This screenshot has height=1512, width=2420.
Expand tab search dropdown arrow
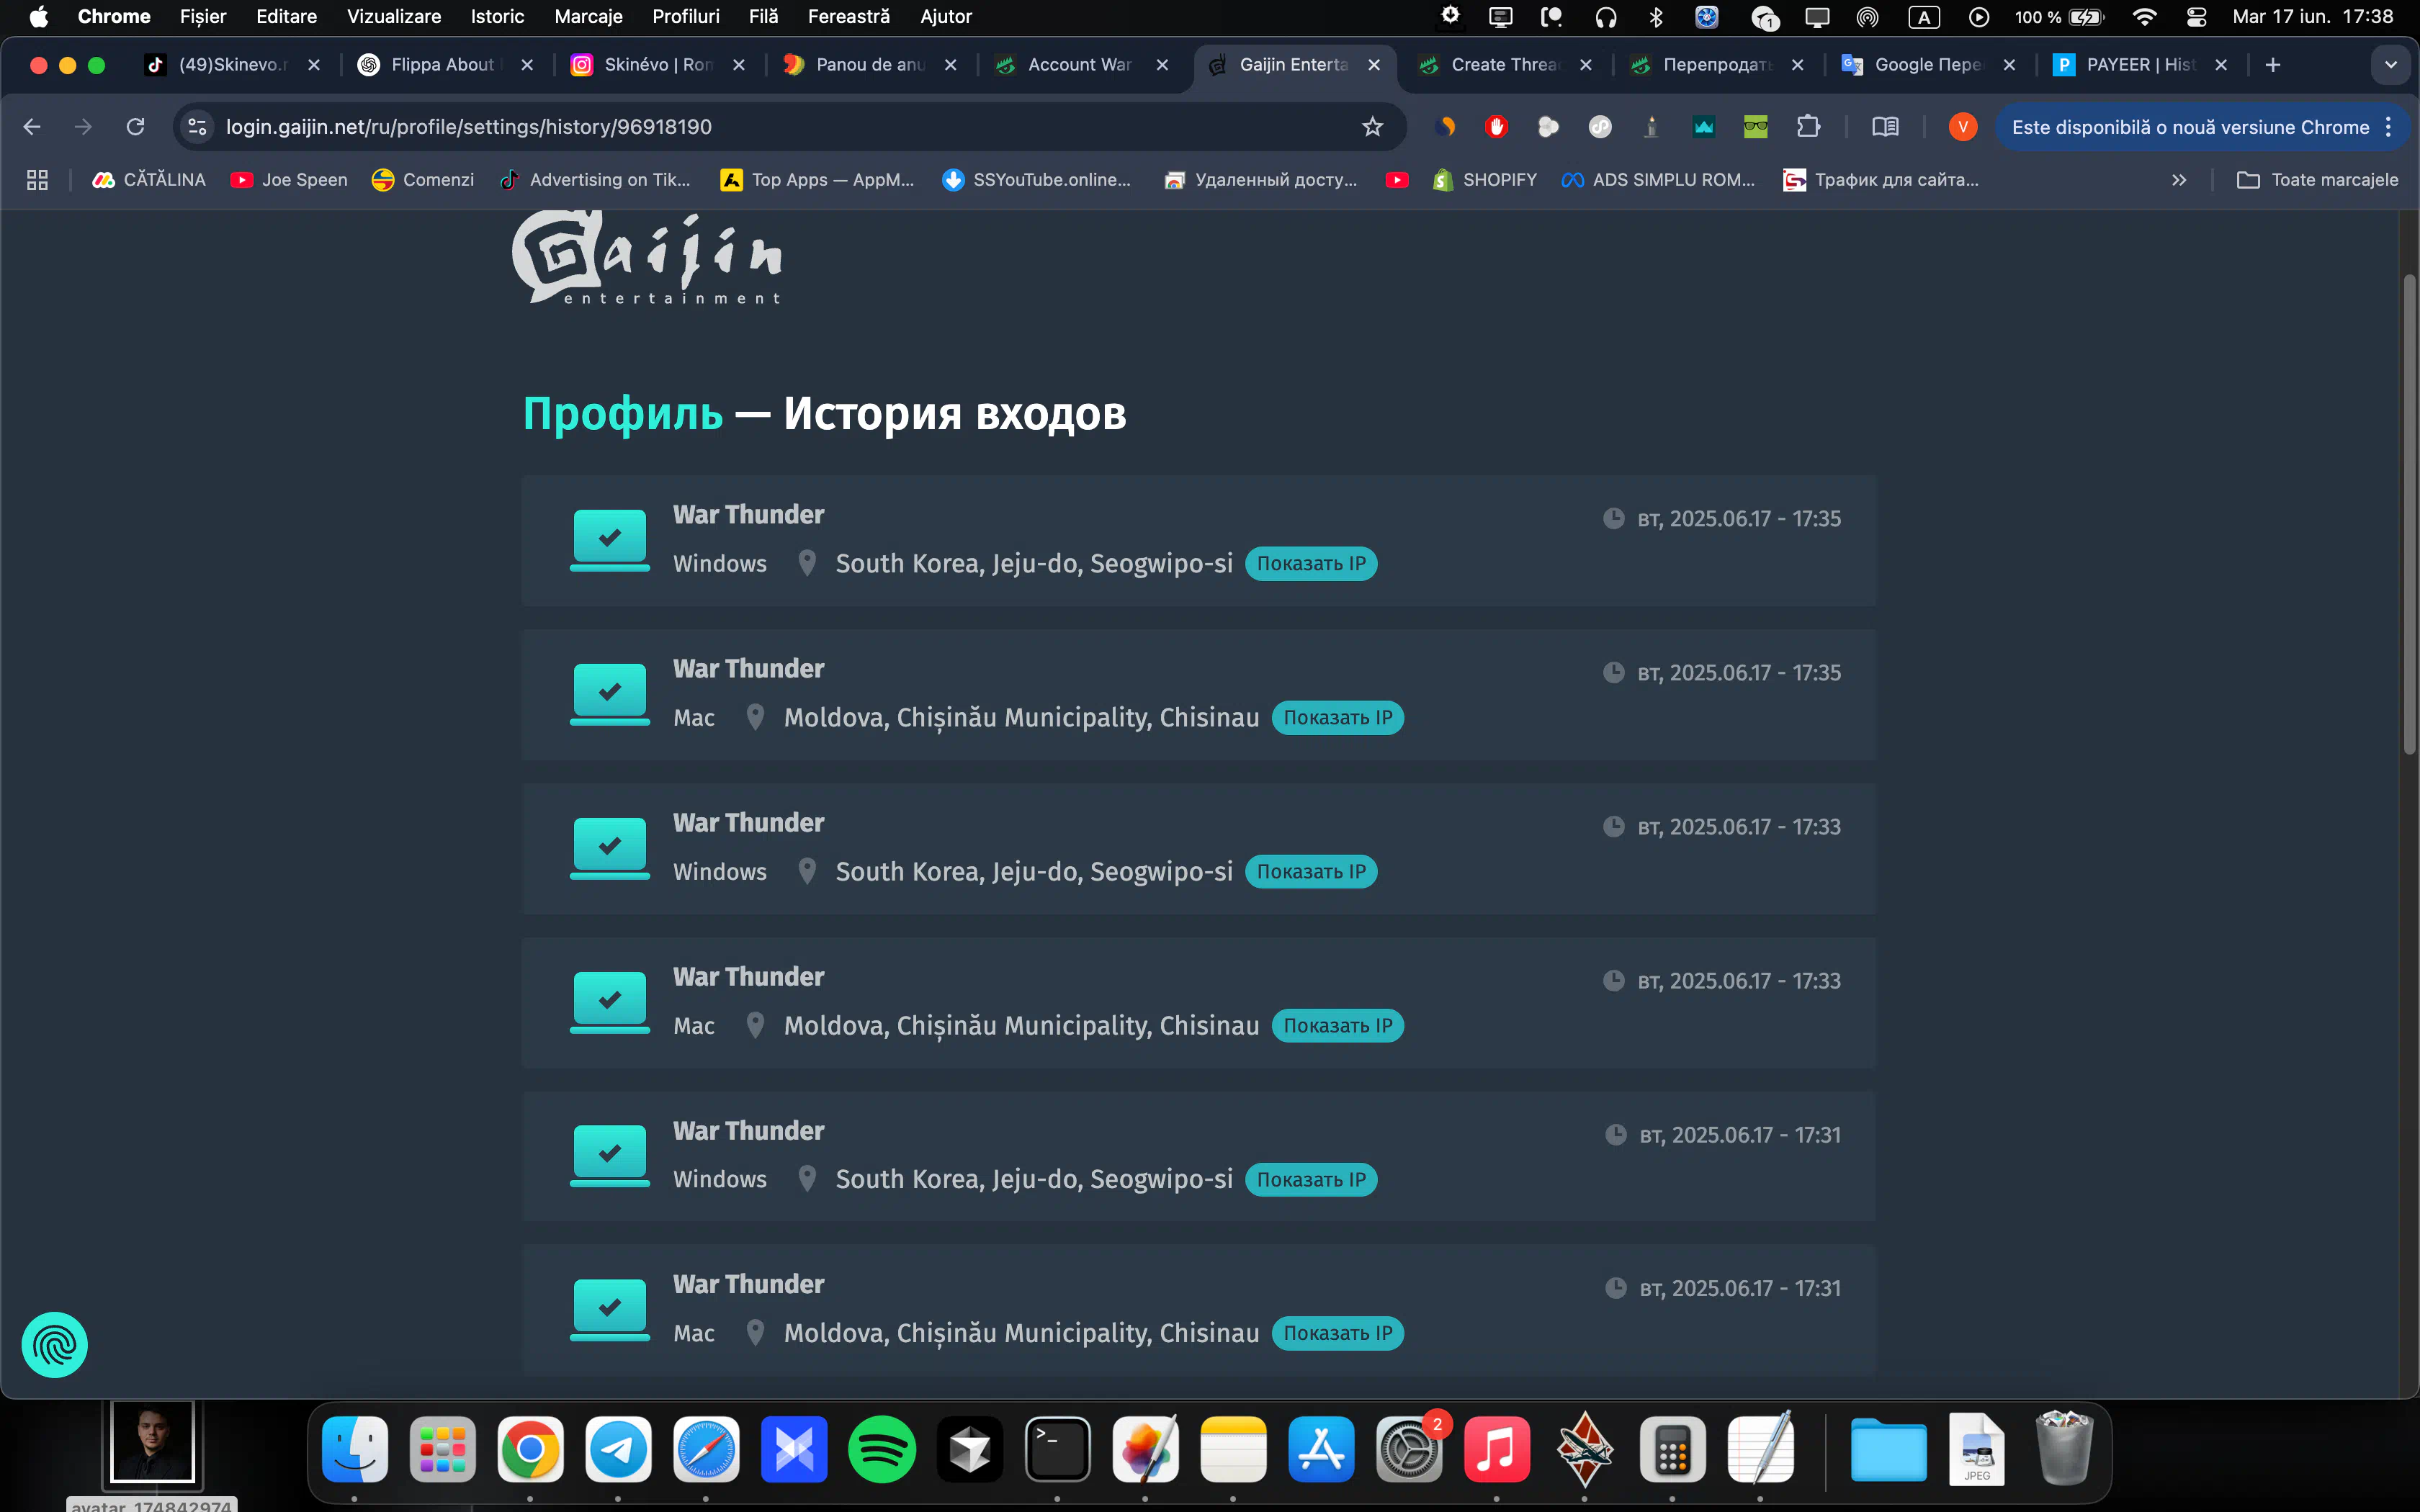(2391, 65)
